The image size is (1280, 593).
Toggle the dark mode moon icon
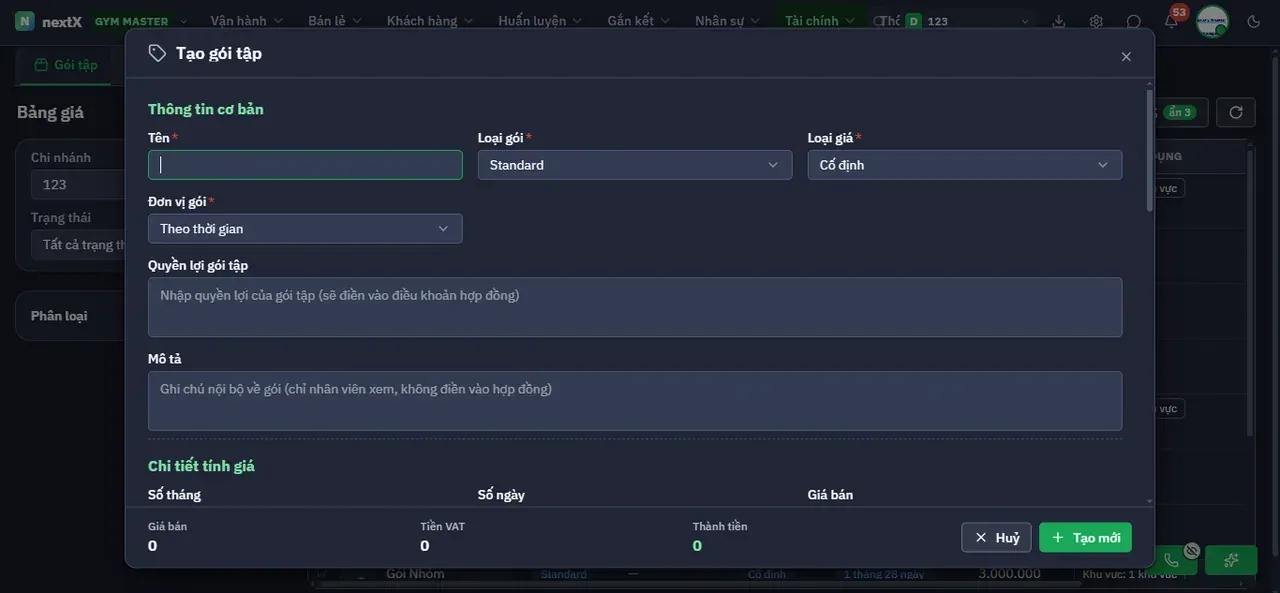point(1254,21)
